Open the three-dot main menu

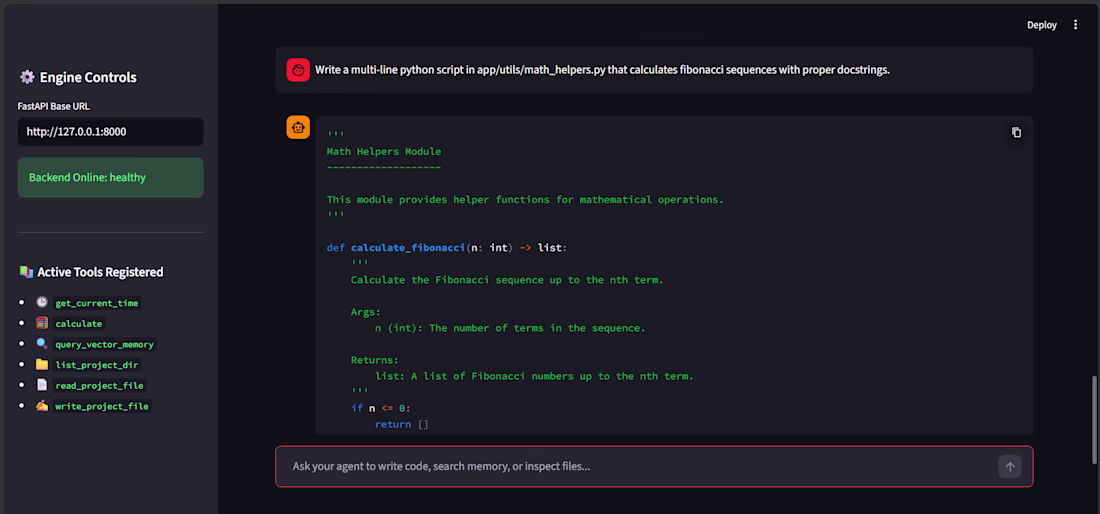(x=1075, y=25)
